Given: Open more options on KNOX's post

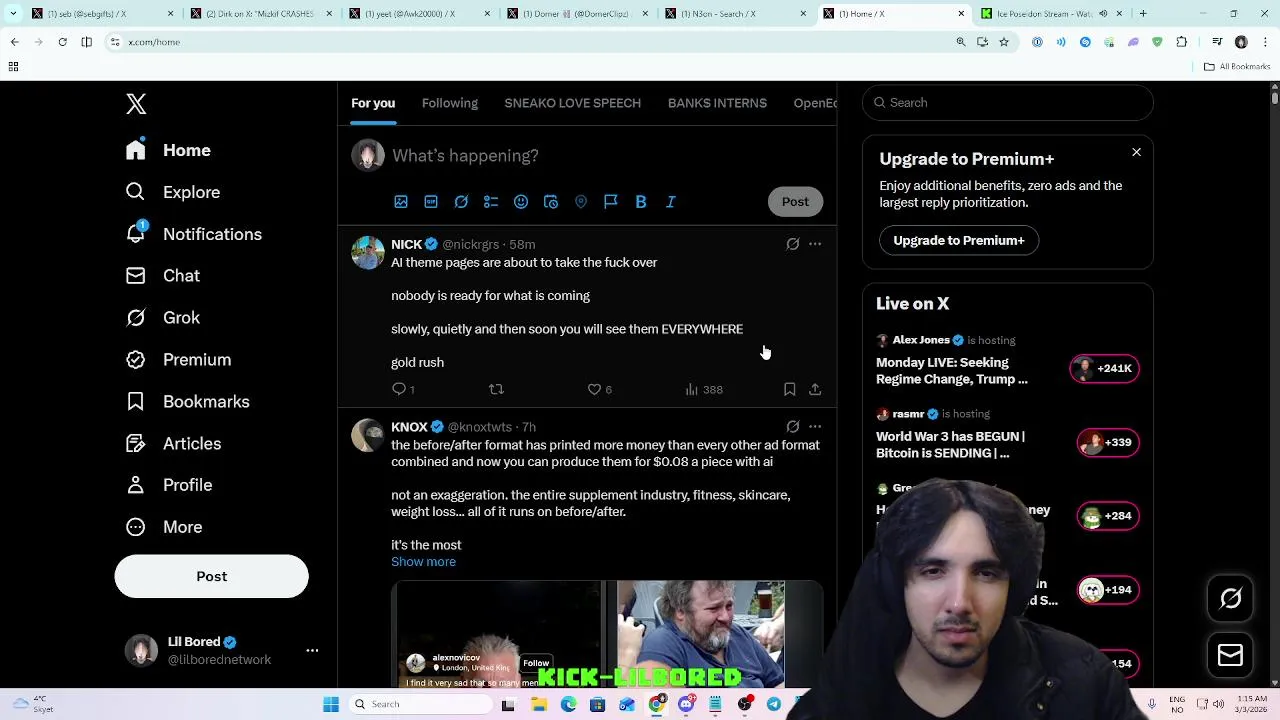Looking at the screenshot, I should [x=815, y=427].
